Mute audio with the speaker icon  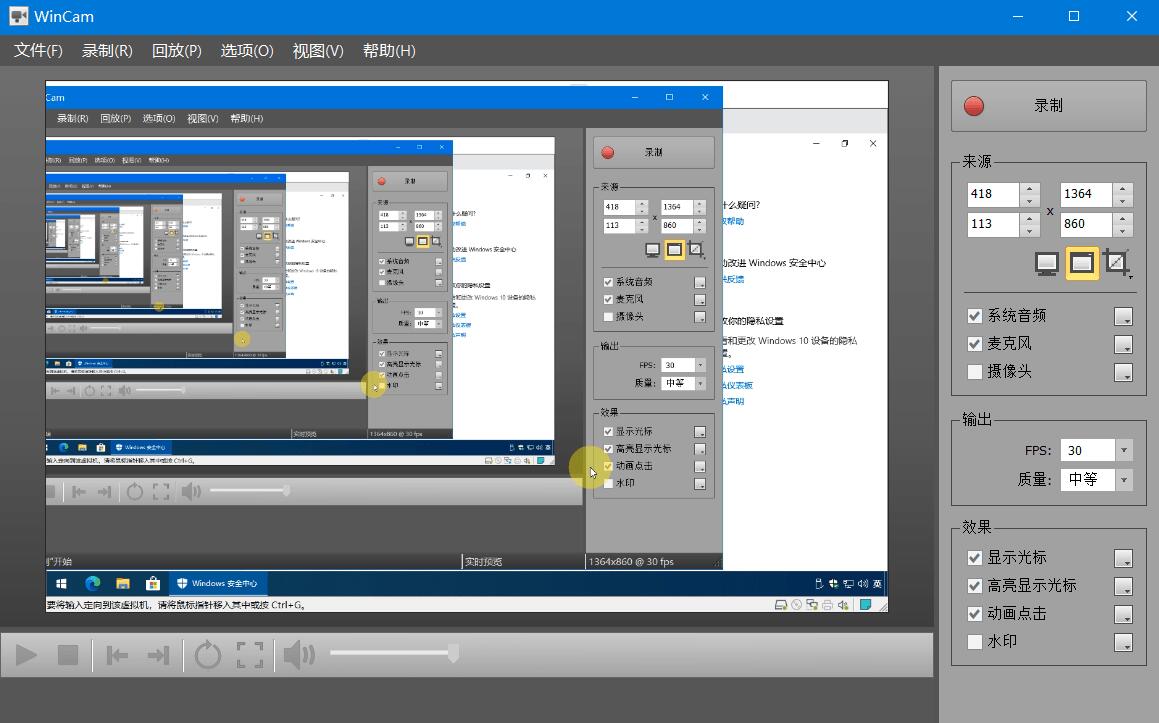tap(299, 654)
